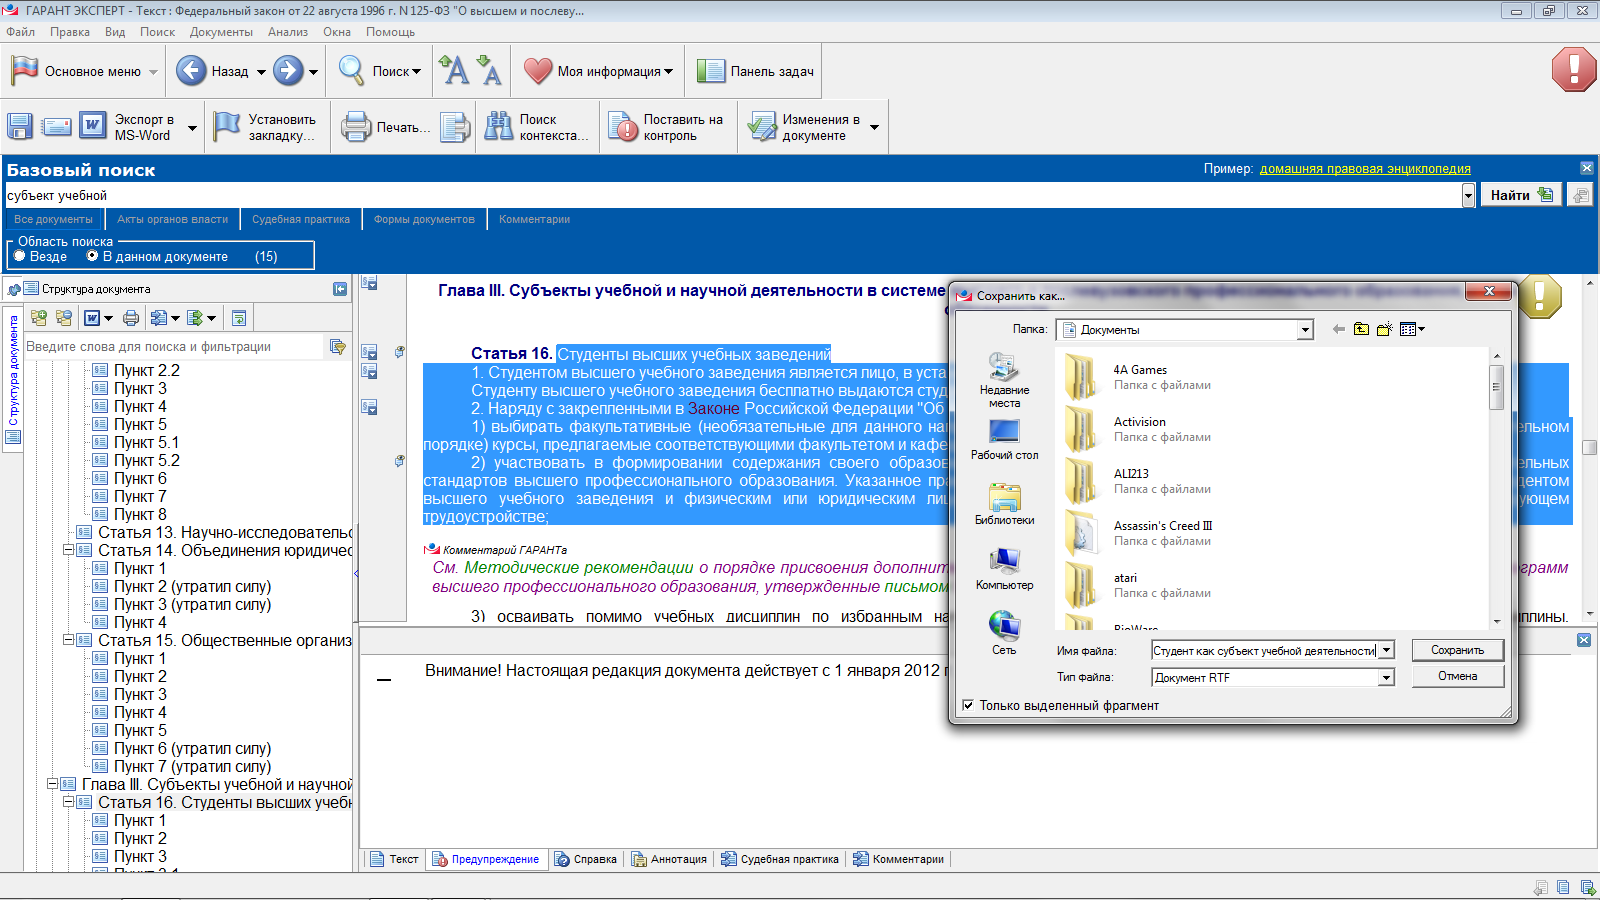1600x900 pixels.
Task: Expand all tree nodes in structure panel
Action: (x=39, y=318)
